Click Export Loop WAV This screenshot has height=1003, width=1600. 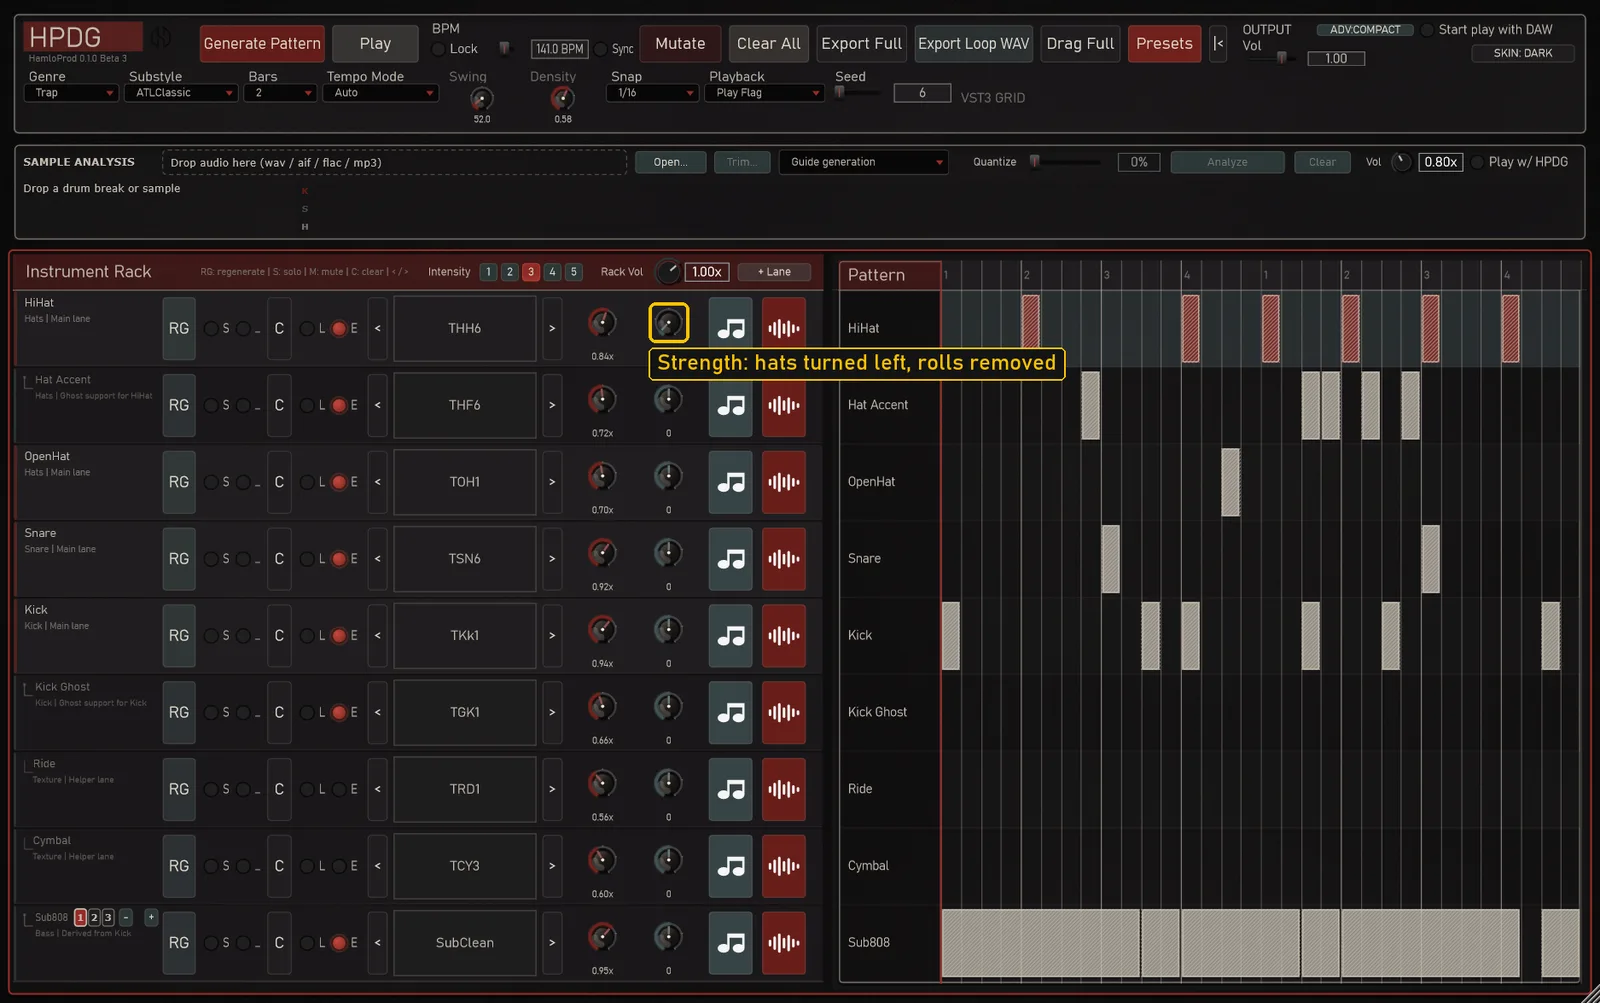(973, 44)
